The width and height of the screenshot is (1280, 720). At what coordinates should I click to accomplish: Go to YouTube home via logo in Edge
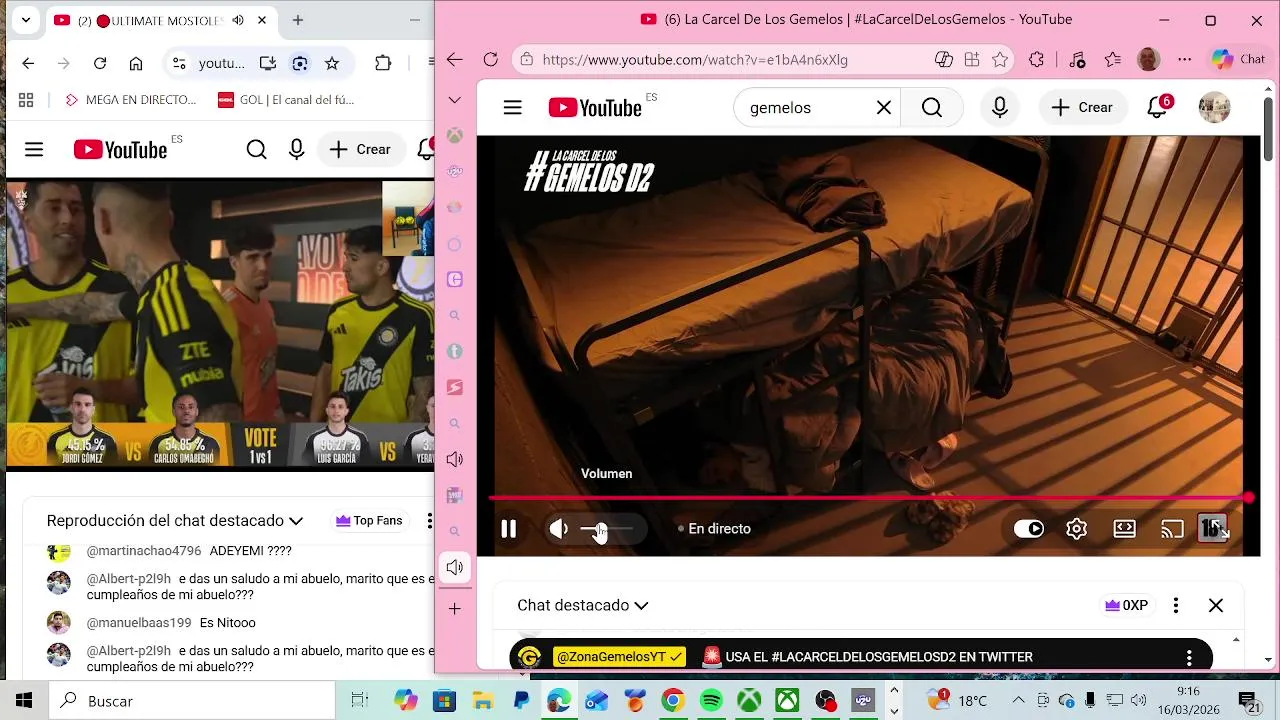[596, 107]
